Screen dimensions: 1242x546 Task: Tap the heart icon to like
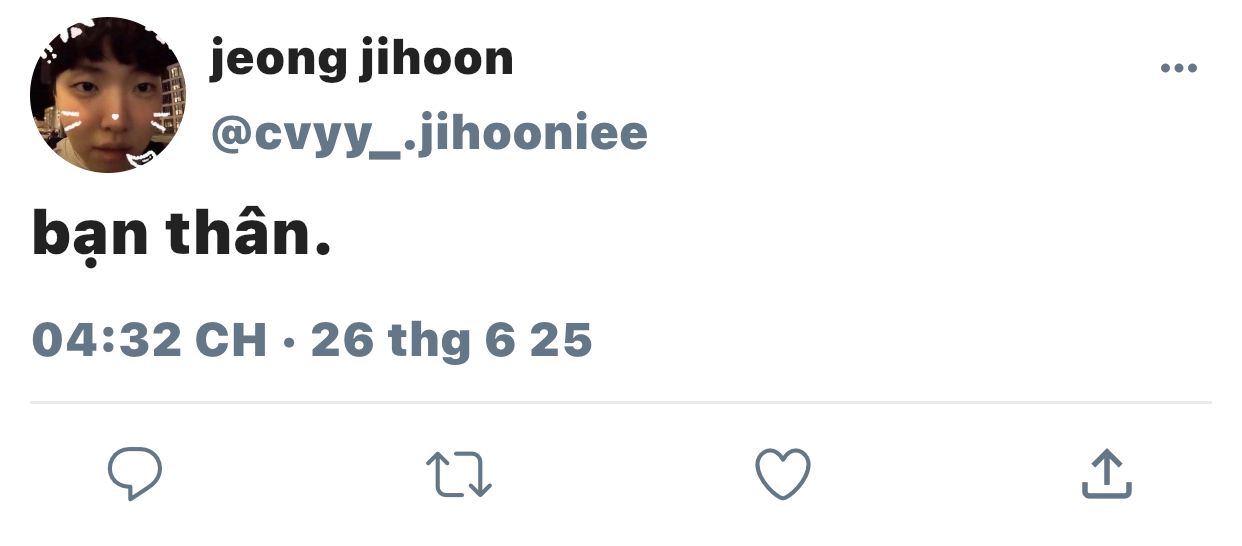[782, 474]
